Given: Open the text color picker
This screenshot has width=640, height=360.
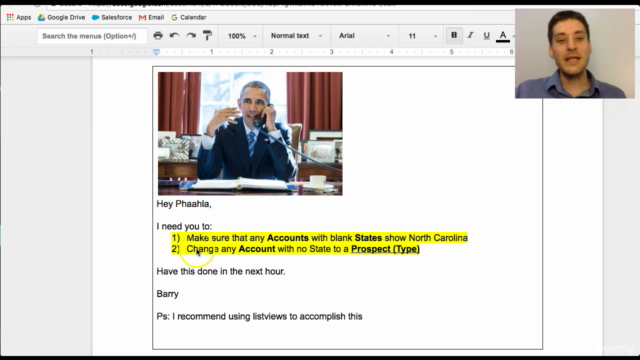Looking at the screenshot, I should 503,36.
